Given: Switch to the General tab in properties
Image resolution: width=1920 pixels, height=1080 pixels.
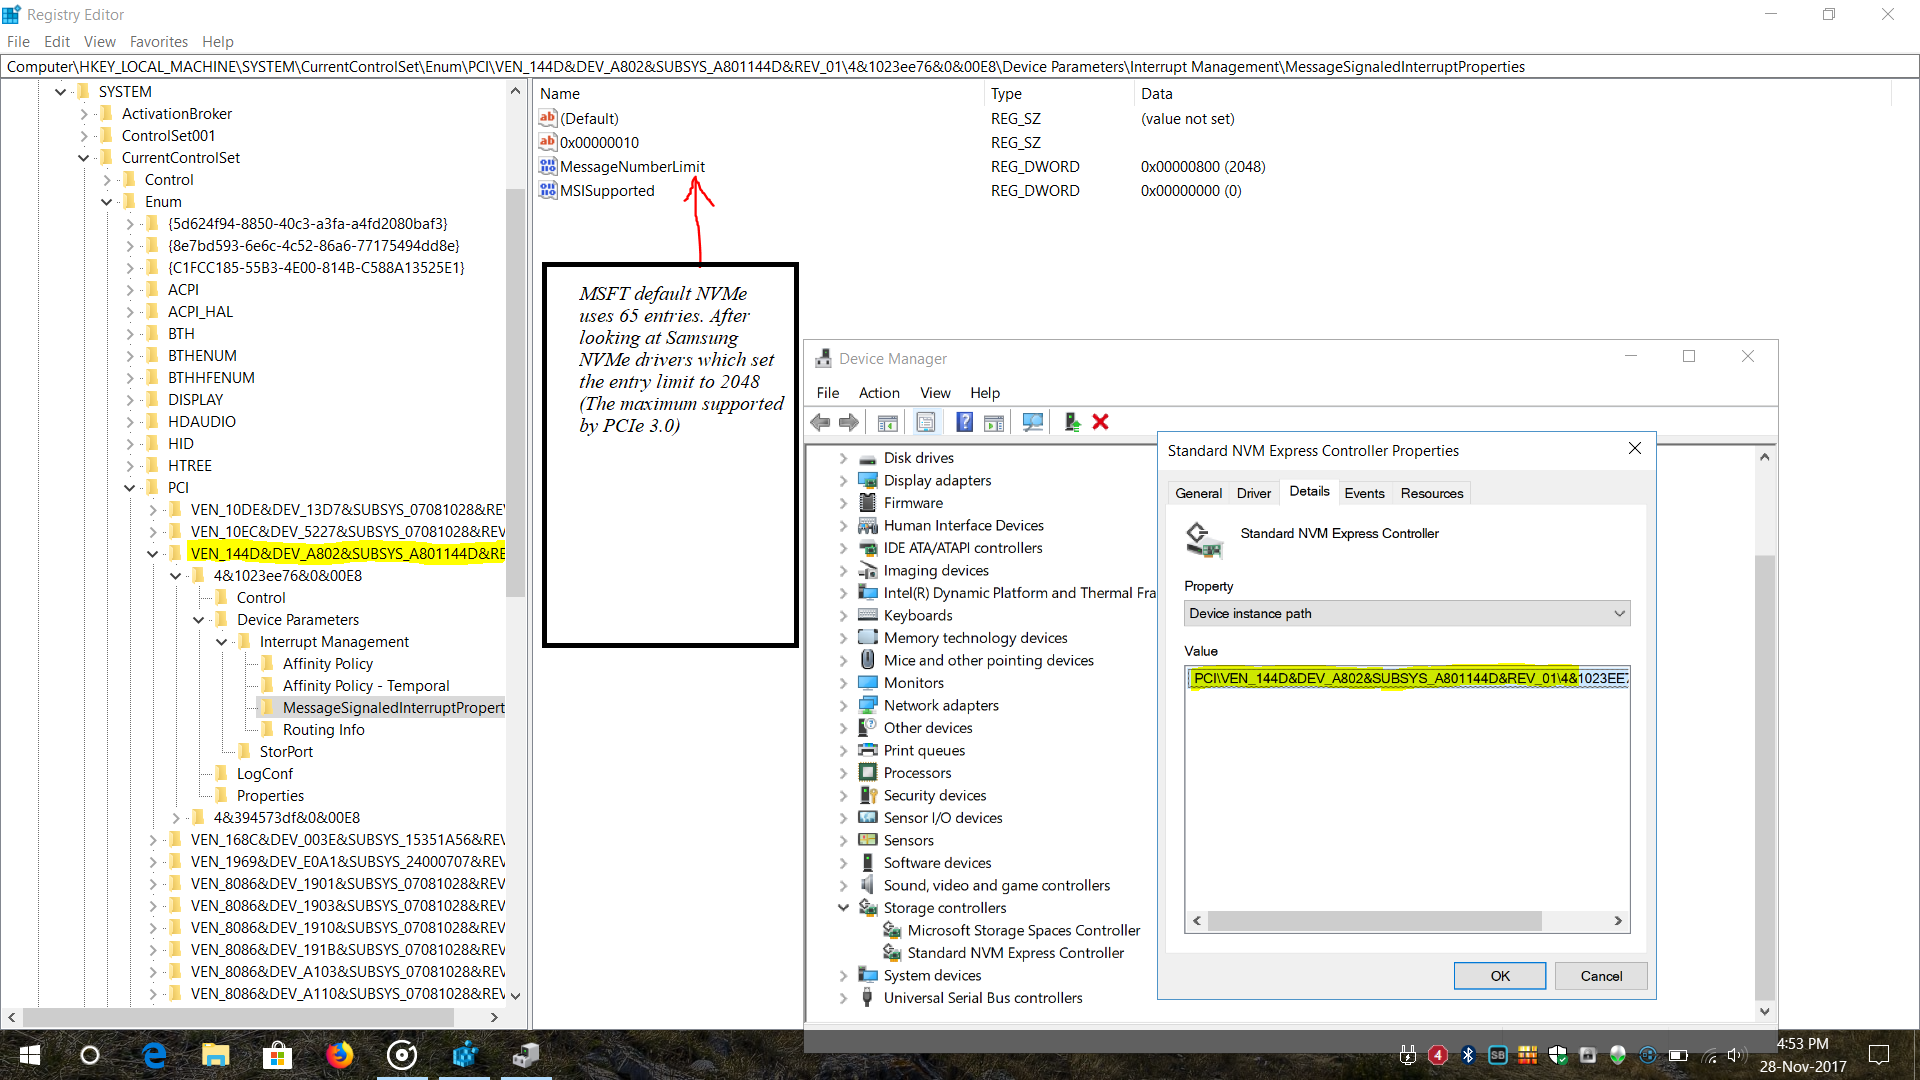Looking at the screenshot, I should click(x=1198, y=493).
